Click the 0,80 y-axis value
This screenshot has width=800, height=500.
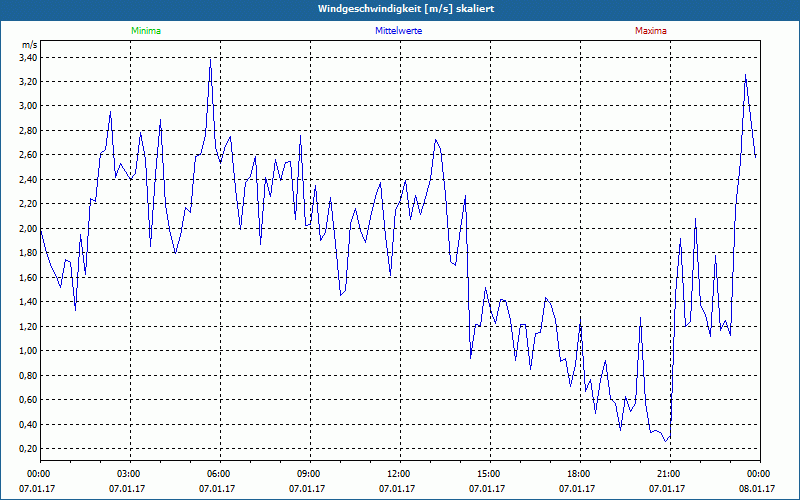coord(28,376)
